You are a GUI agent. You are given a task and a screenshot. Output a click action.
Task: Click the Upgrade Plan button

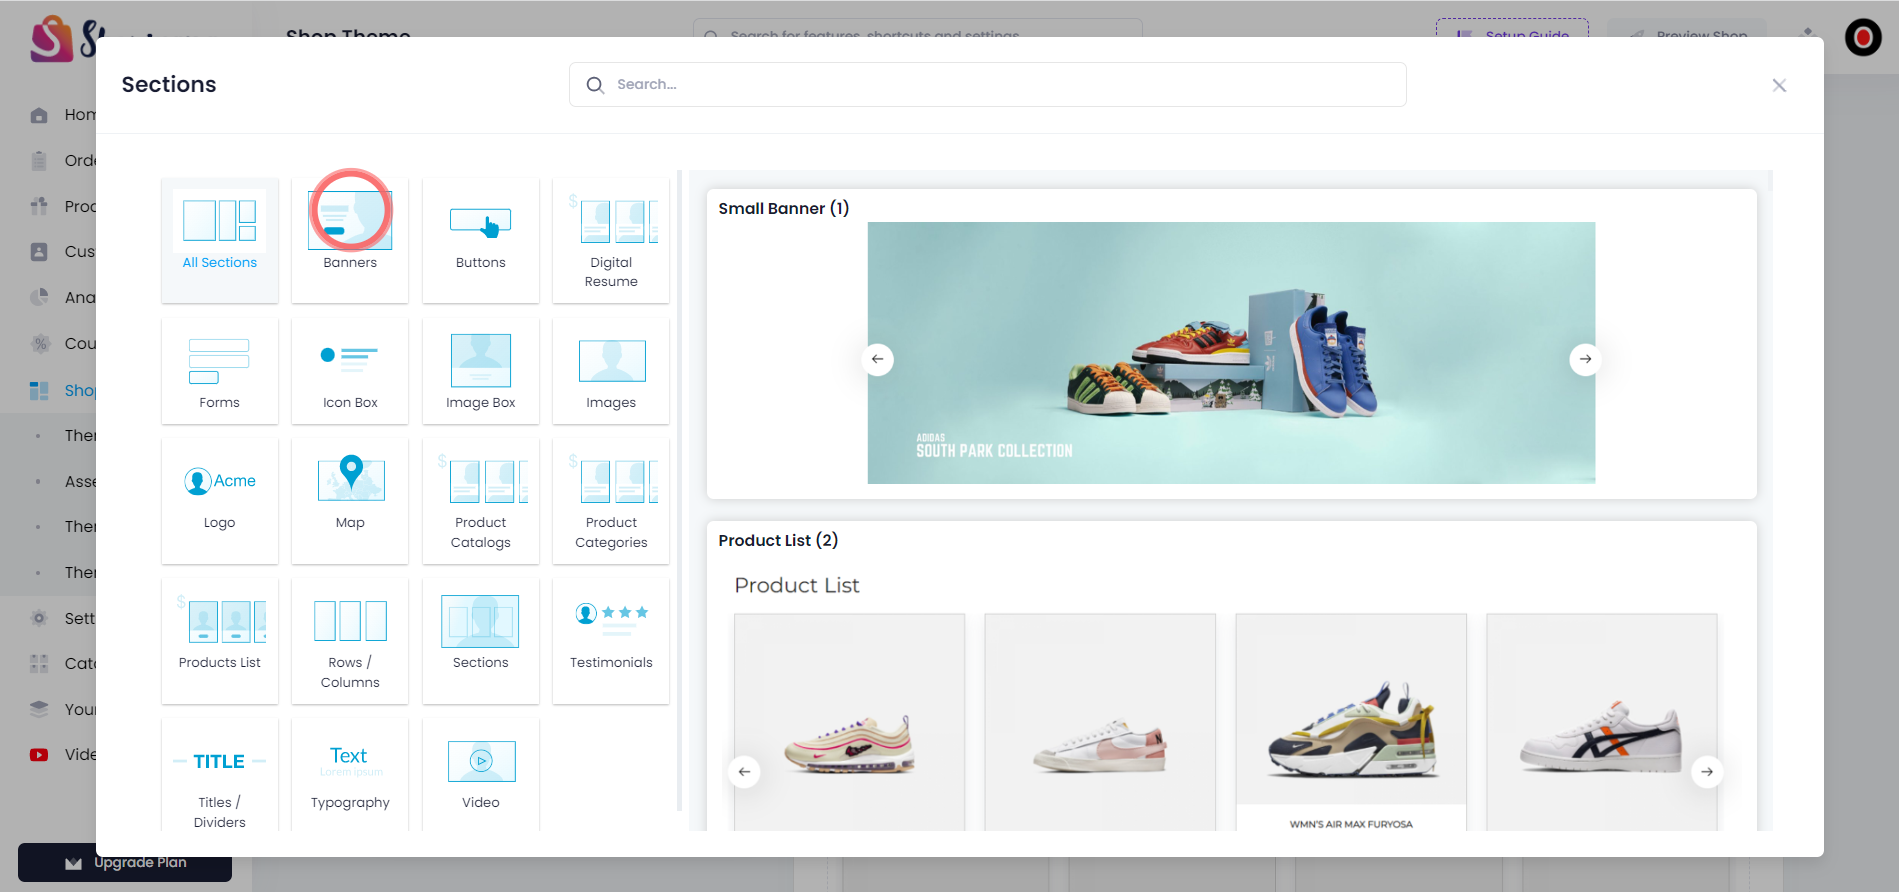click(125, 862)
